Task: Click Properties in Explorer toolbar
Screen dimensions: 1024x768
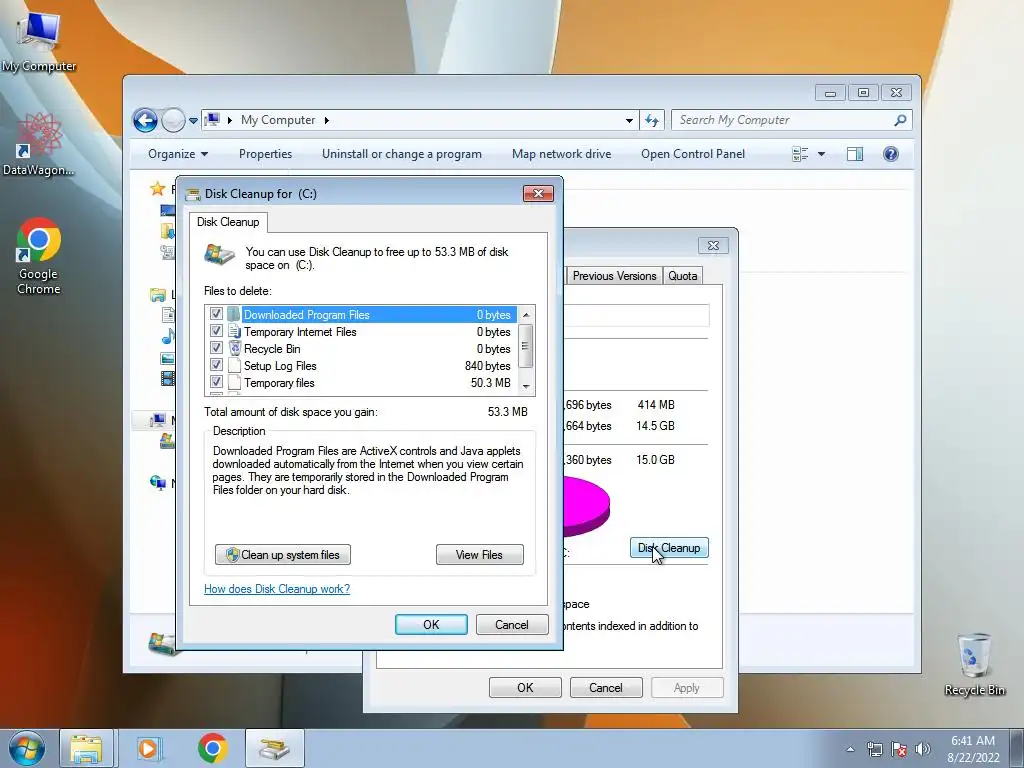Action: coord(265,154)
